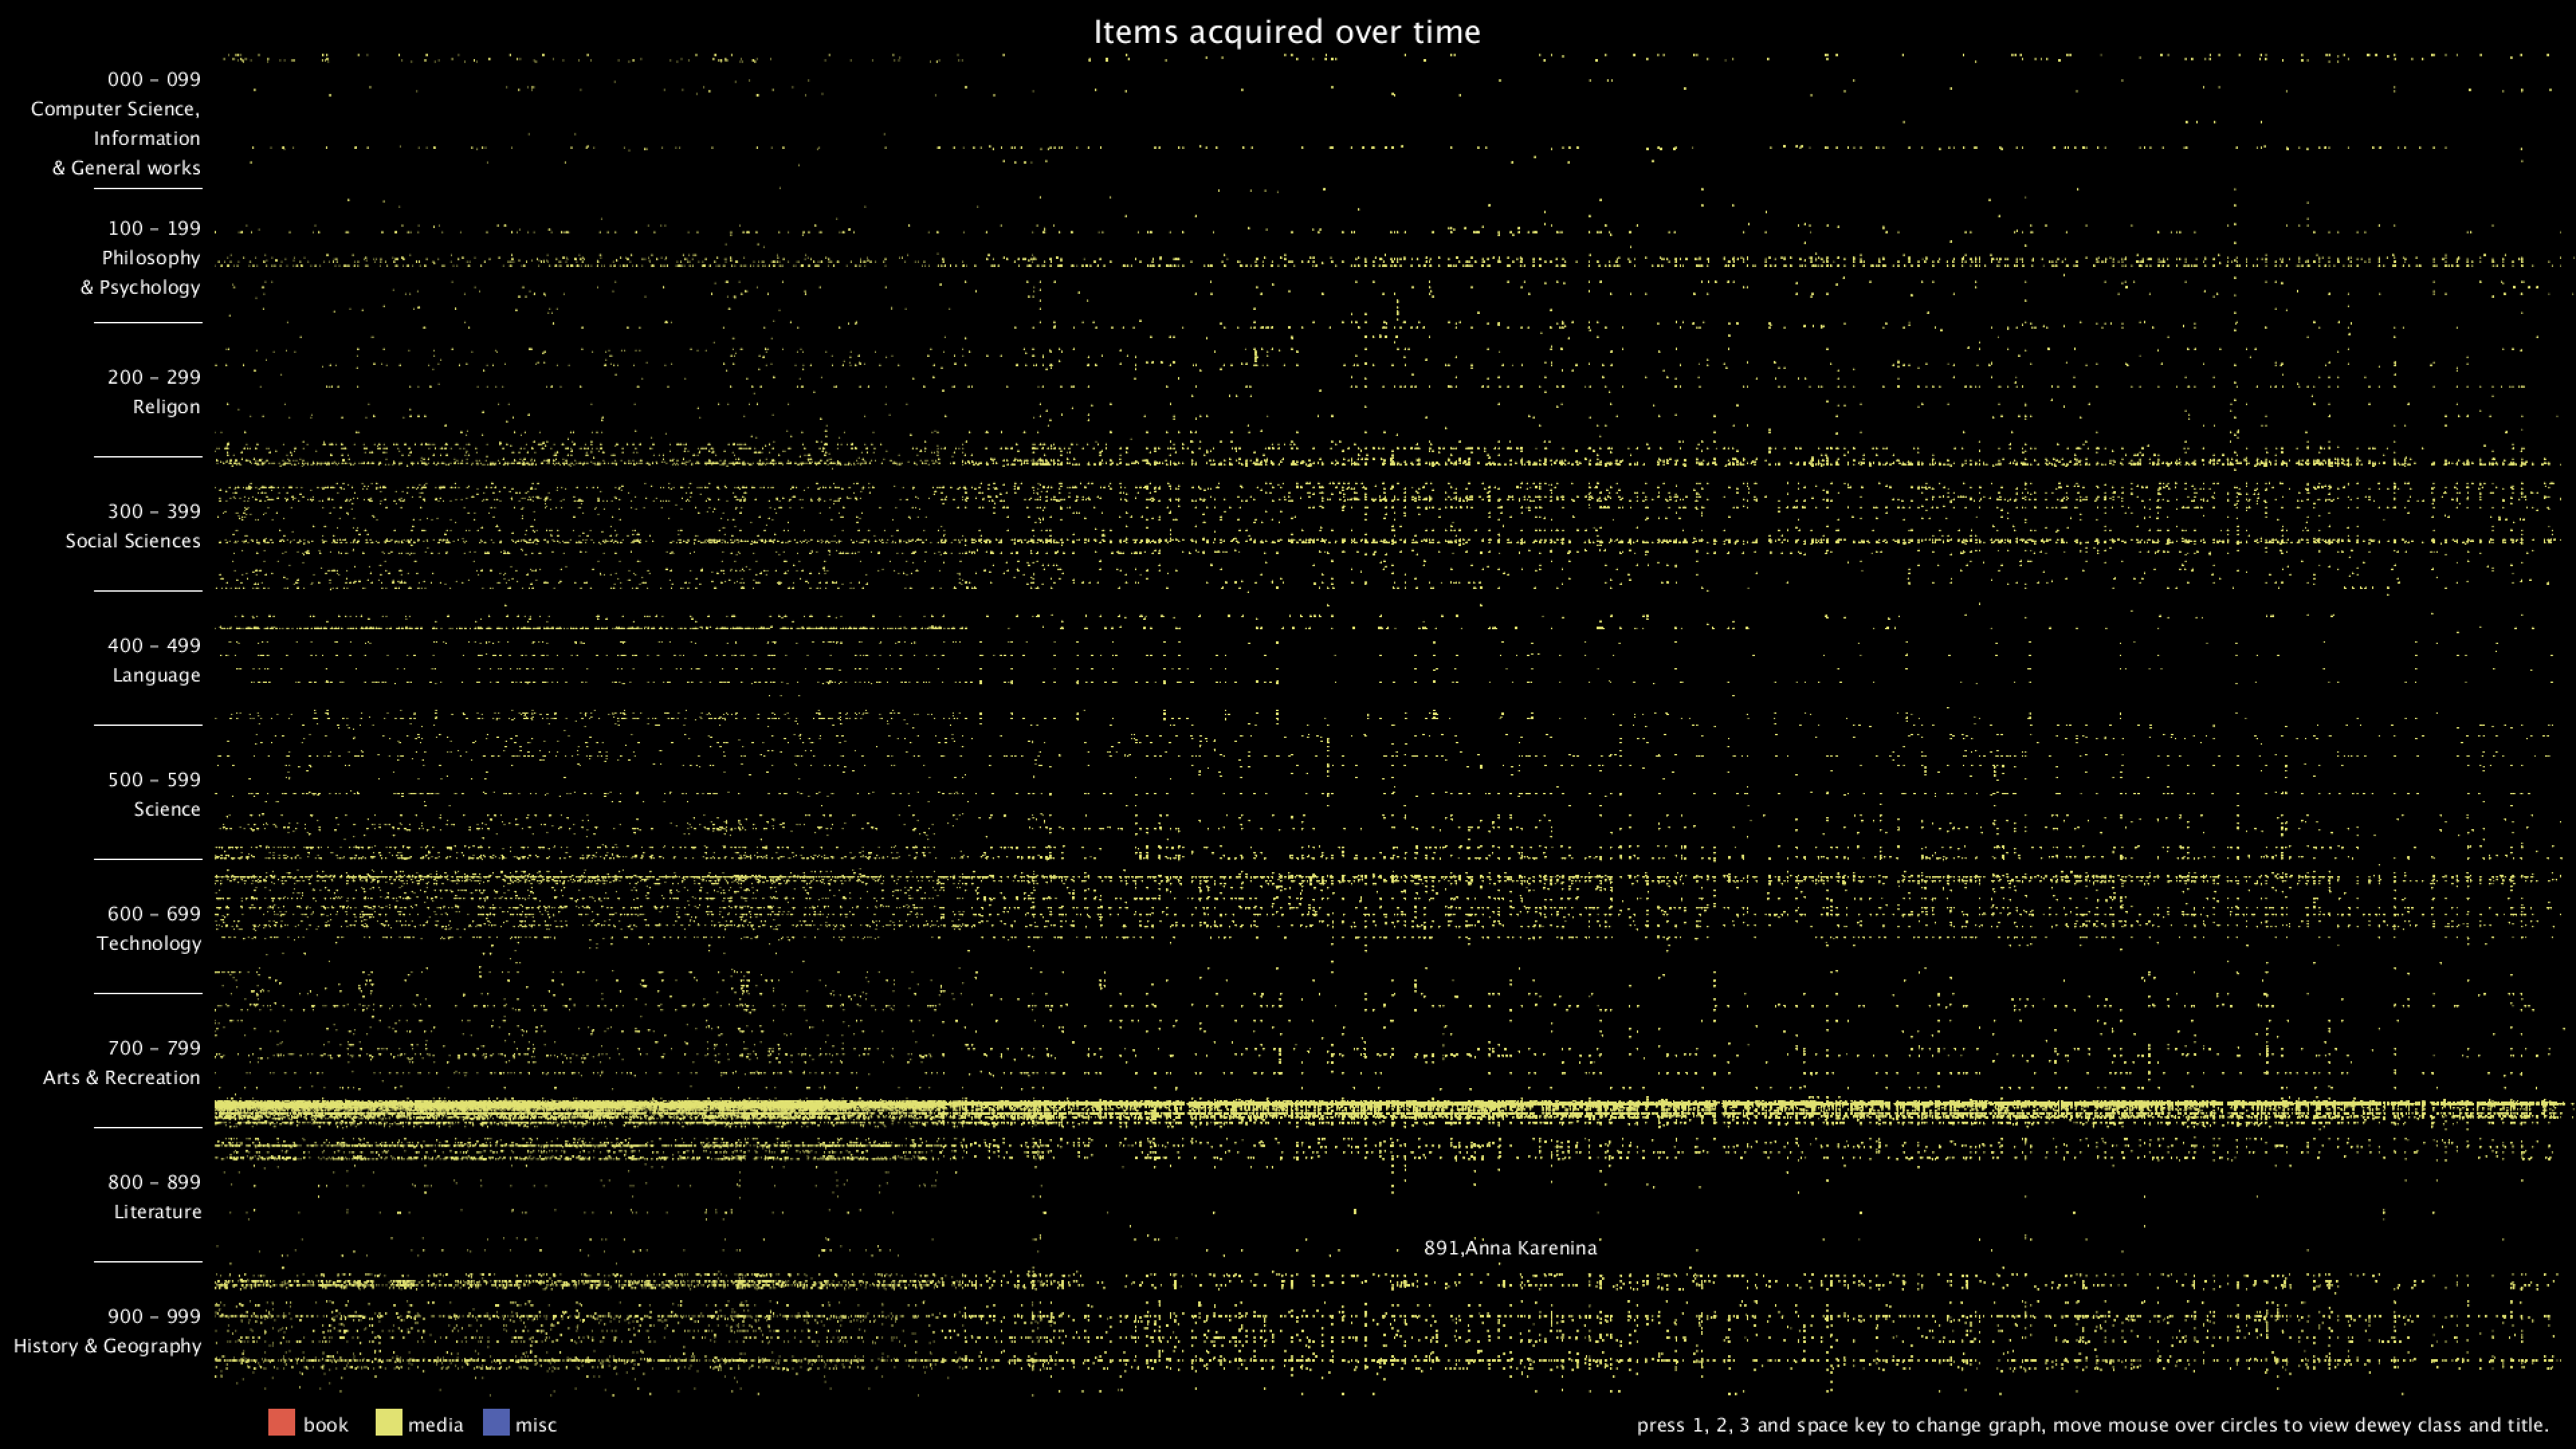This screenshot has width=2576, height=1449.
Task: Click the yellow media legend swatch
Action: pos(388,1422)
